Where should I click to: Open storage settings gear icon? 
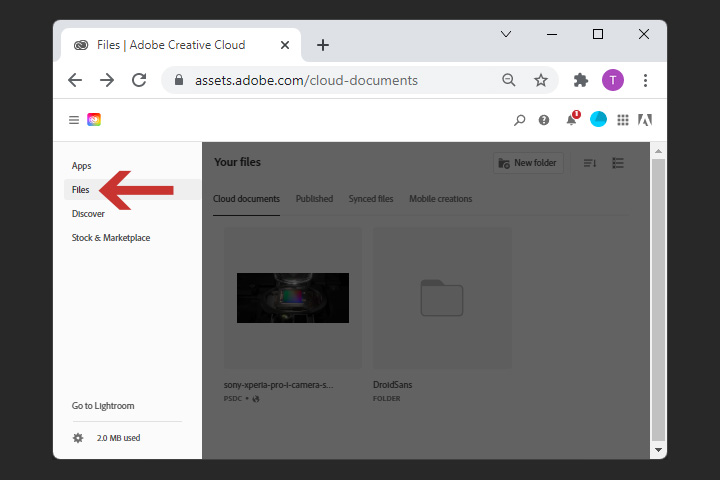[78, 438]
